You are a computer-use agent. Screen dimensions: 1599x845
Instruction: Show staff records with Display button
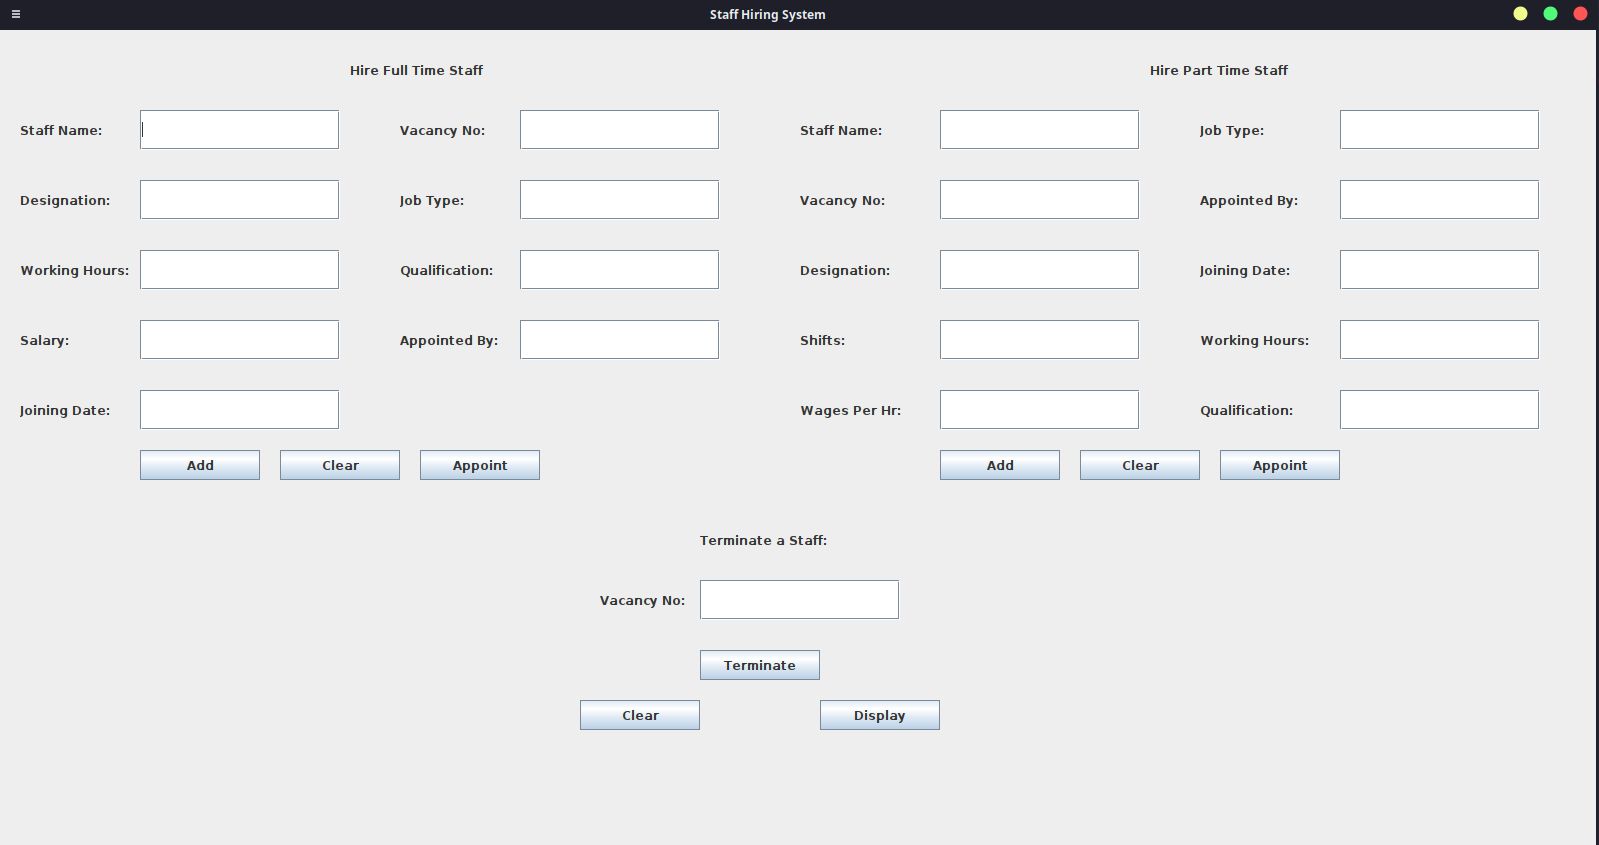coord(880,715)
